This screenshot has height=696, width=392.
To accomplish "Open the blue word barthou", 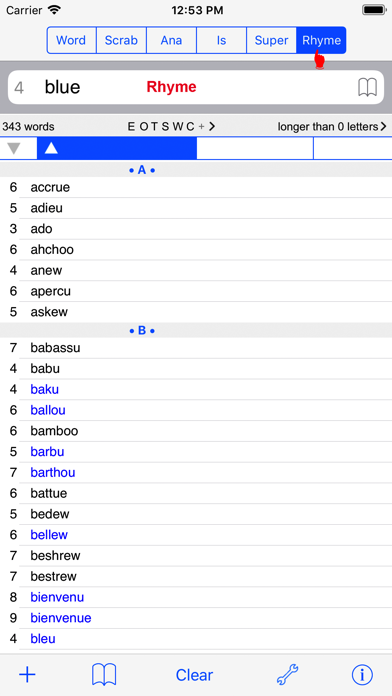I will point(53,473).
